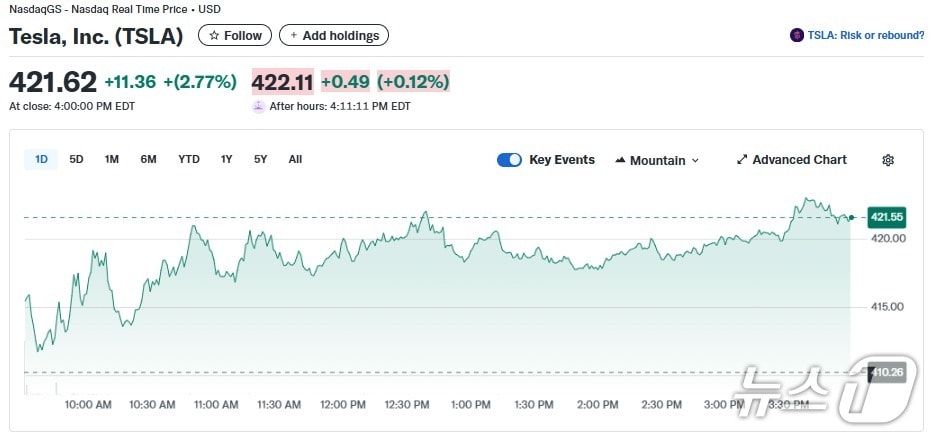Click the Mountain chart type icon
931x437 pixels.
pos(620,160)
